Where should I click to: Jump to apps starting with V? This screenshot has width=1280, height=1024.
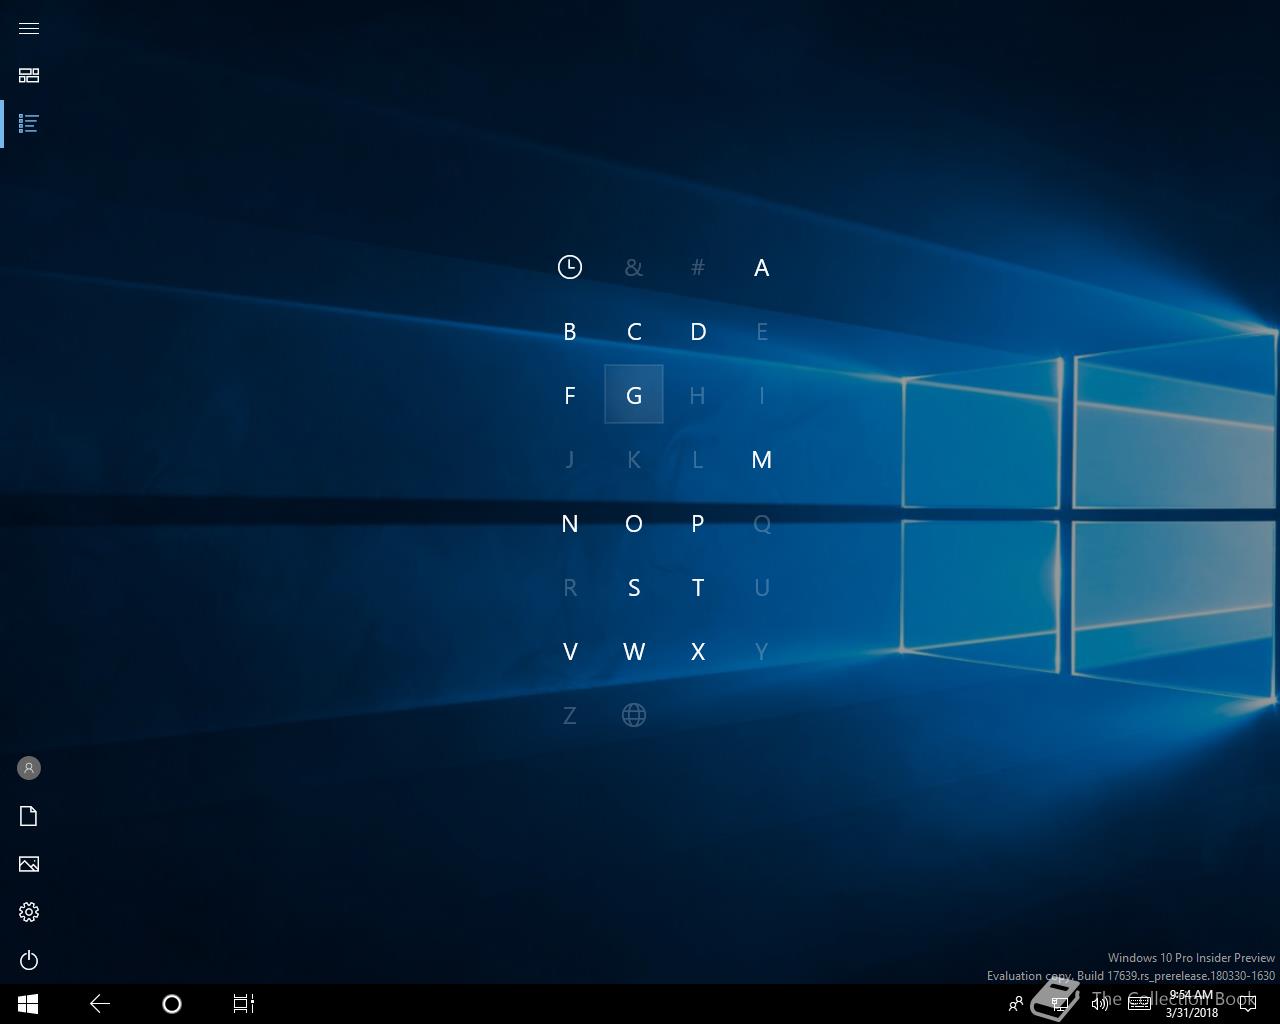point(570,652)
